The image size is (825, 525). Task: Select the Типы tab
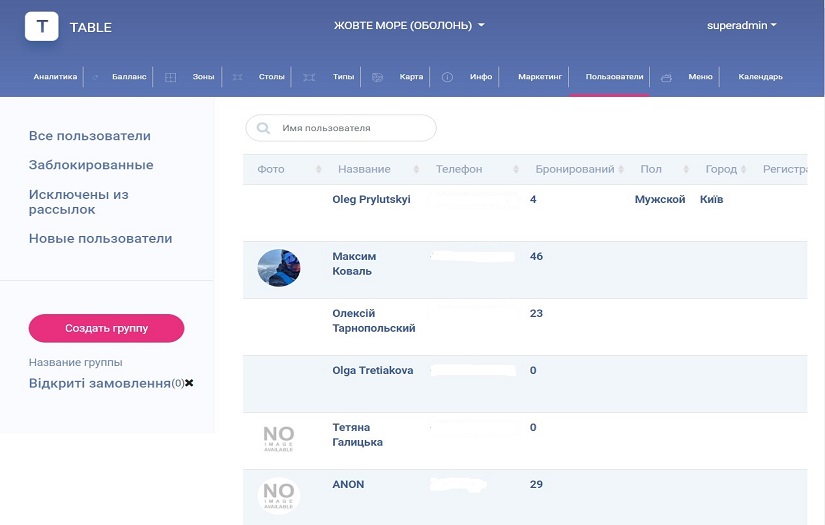coord(343,77)
